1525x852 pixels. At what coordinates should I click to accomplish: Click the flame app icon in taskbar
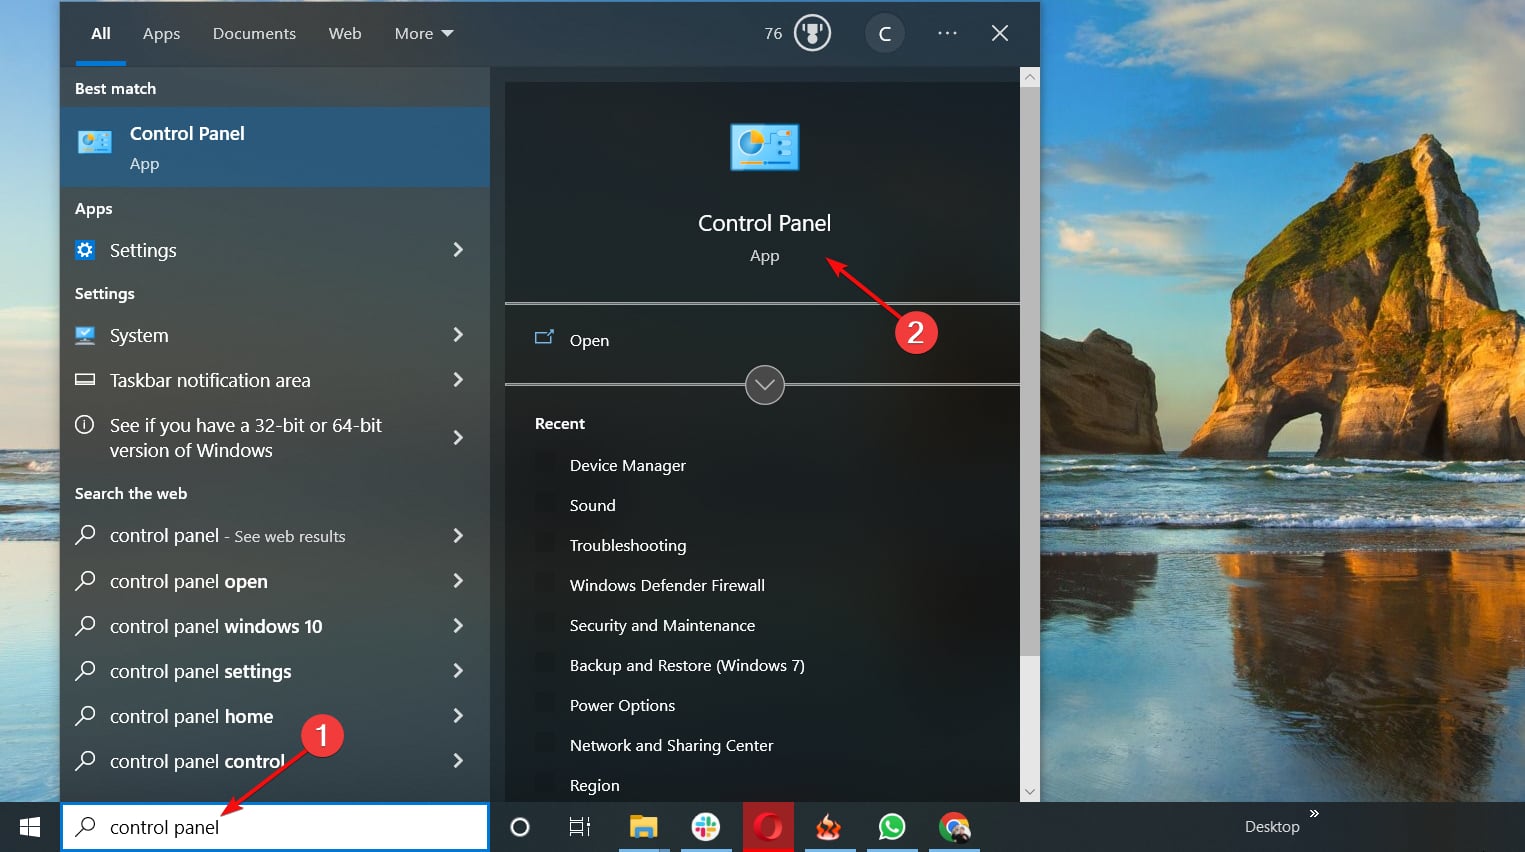[829, 827]
